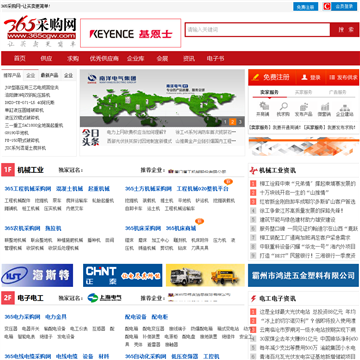The height and width of the screenshot is (360, 360).
Task: Click the red 搜索 search button
Action: [x=345, y=30]
